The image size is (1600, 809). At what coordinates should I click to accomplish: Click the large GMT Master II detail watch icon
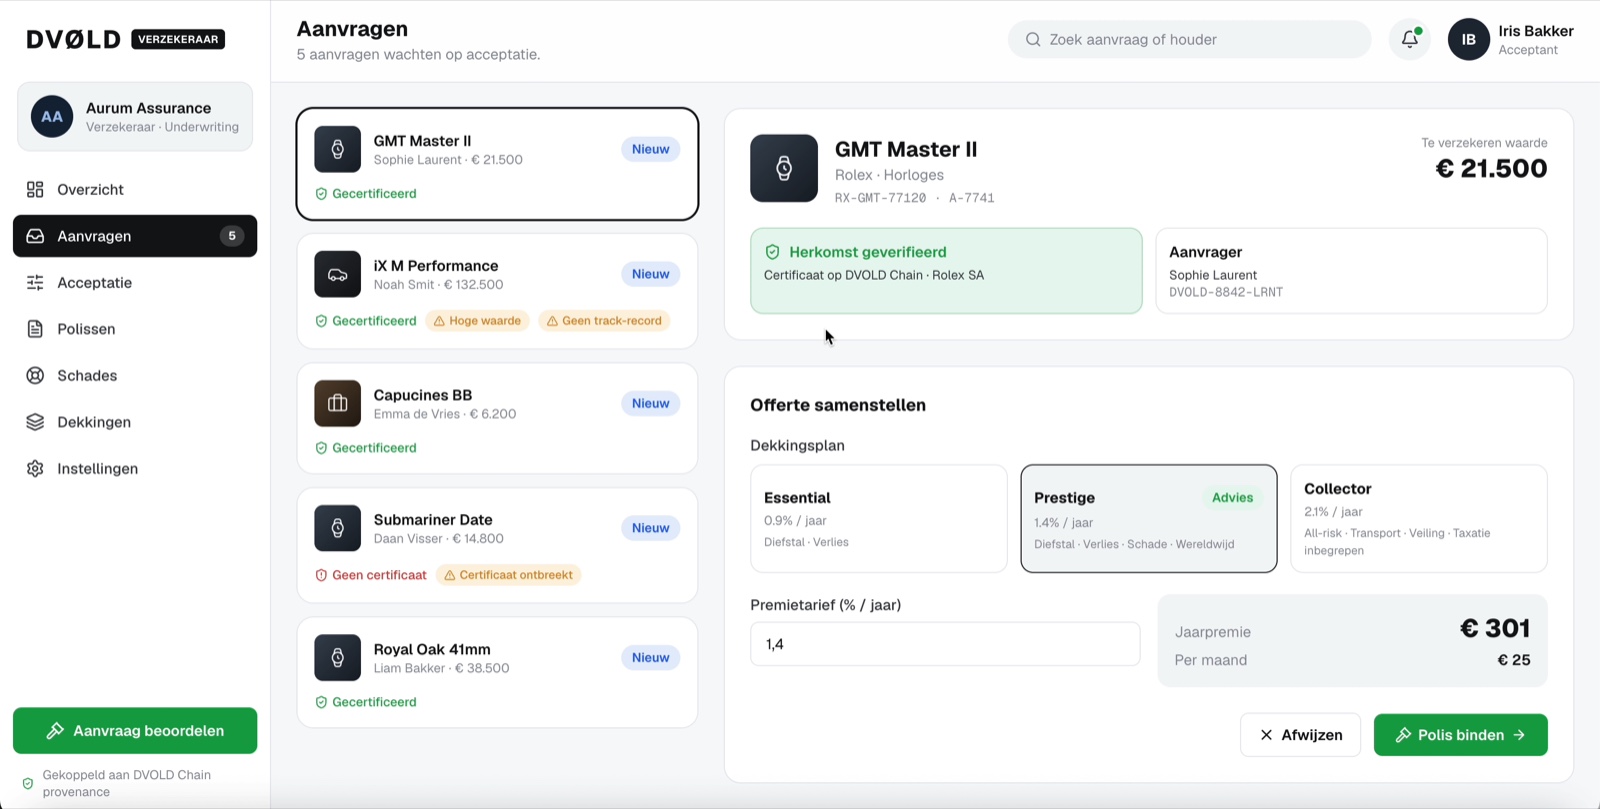(x=784, y=168)
